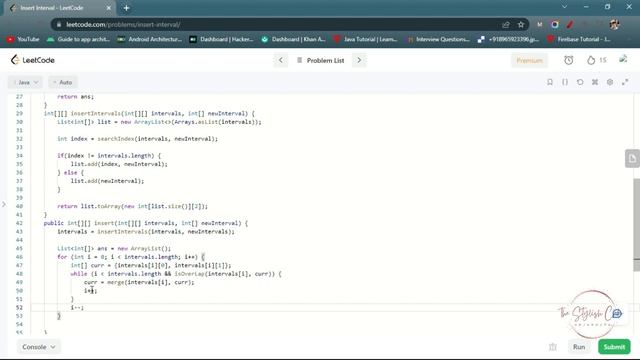
Task: Click the 'insertIntervals' method name on line 29
Action: (x=96, y=113)
